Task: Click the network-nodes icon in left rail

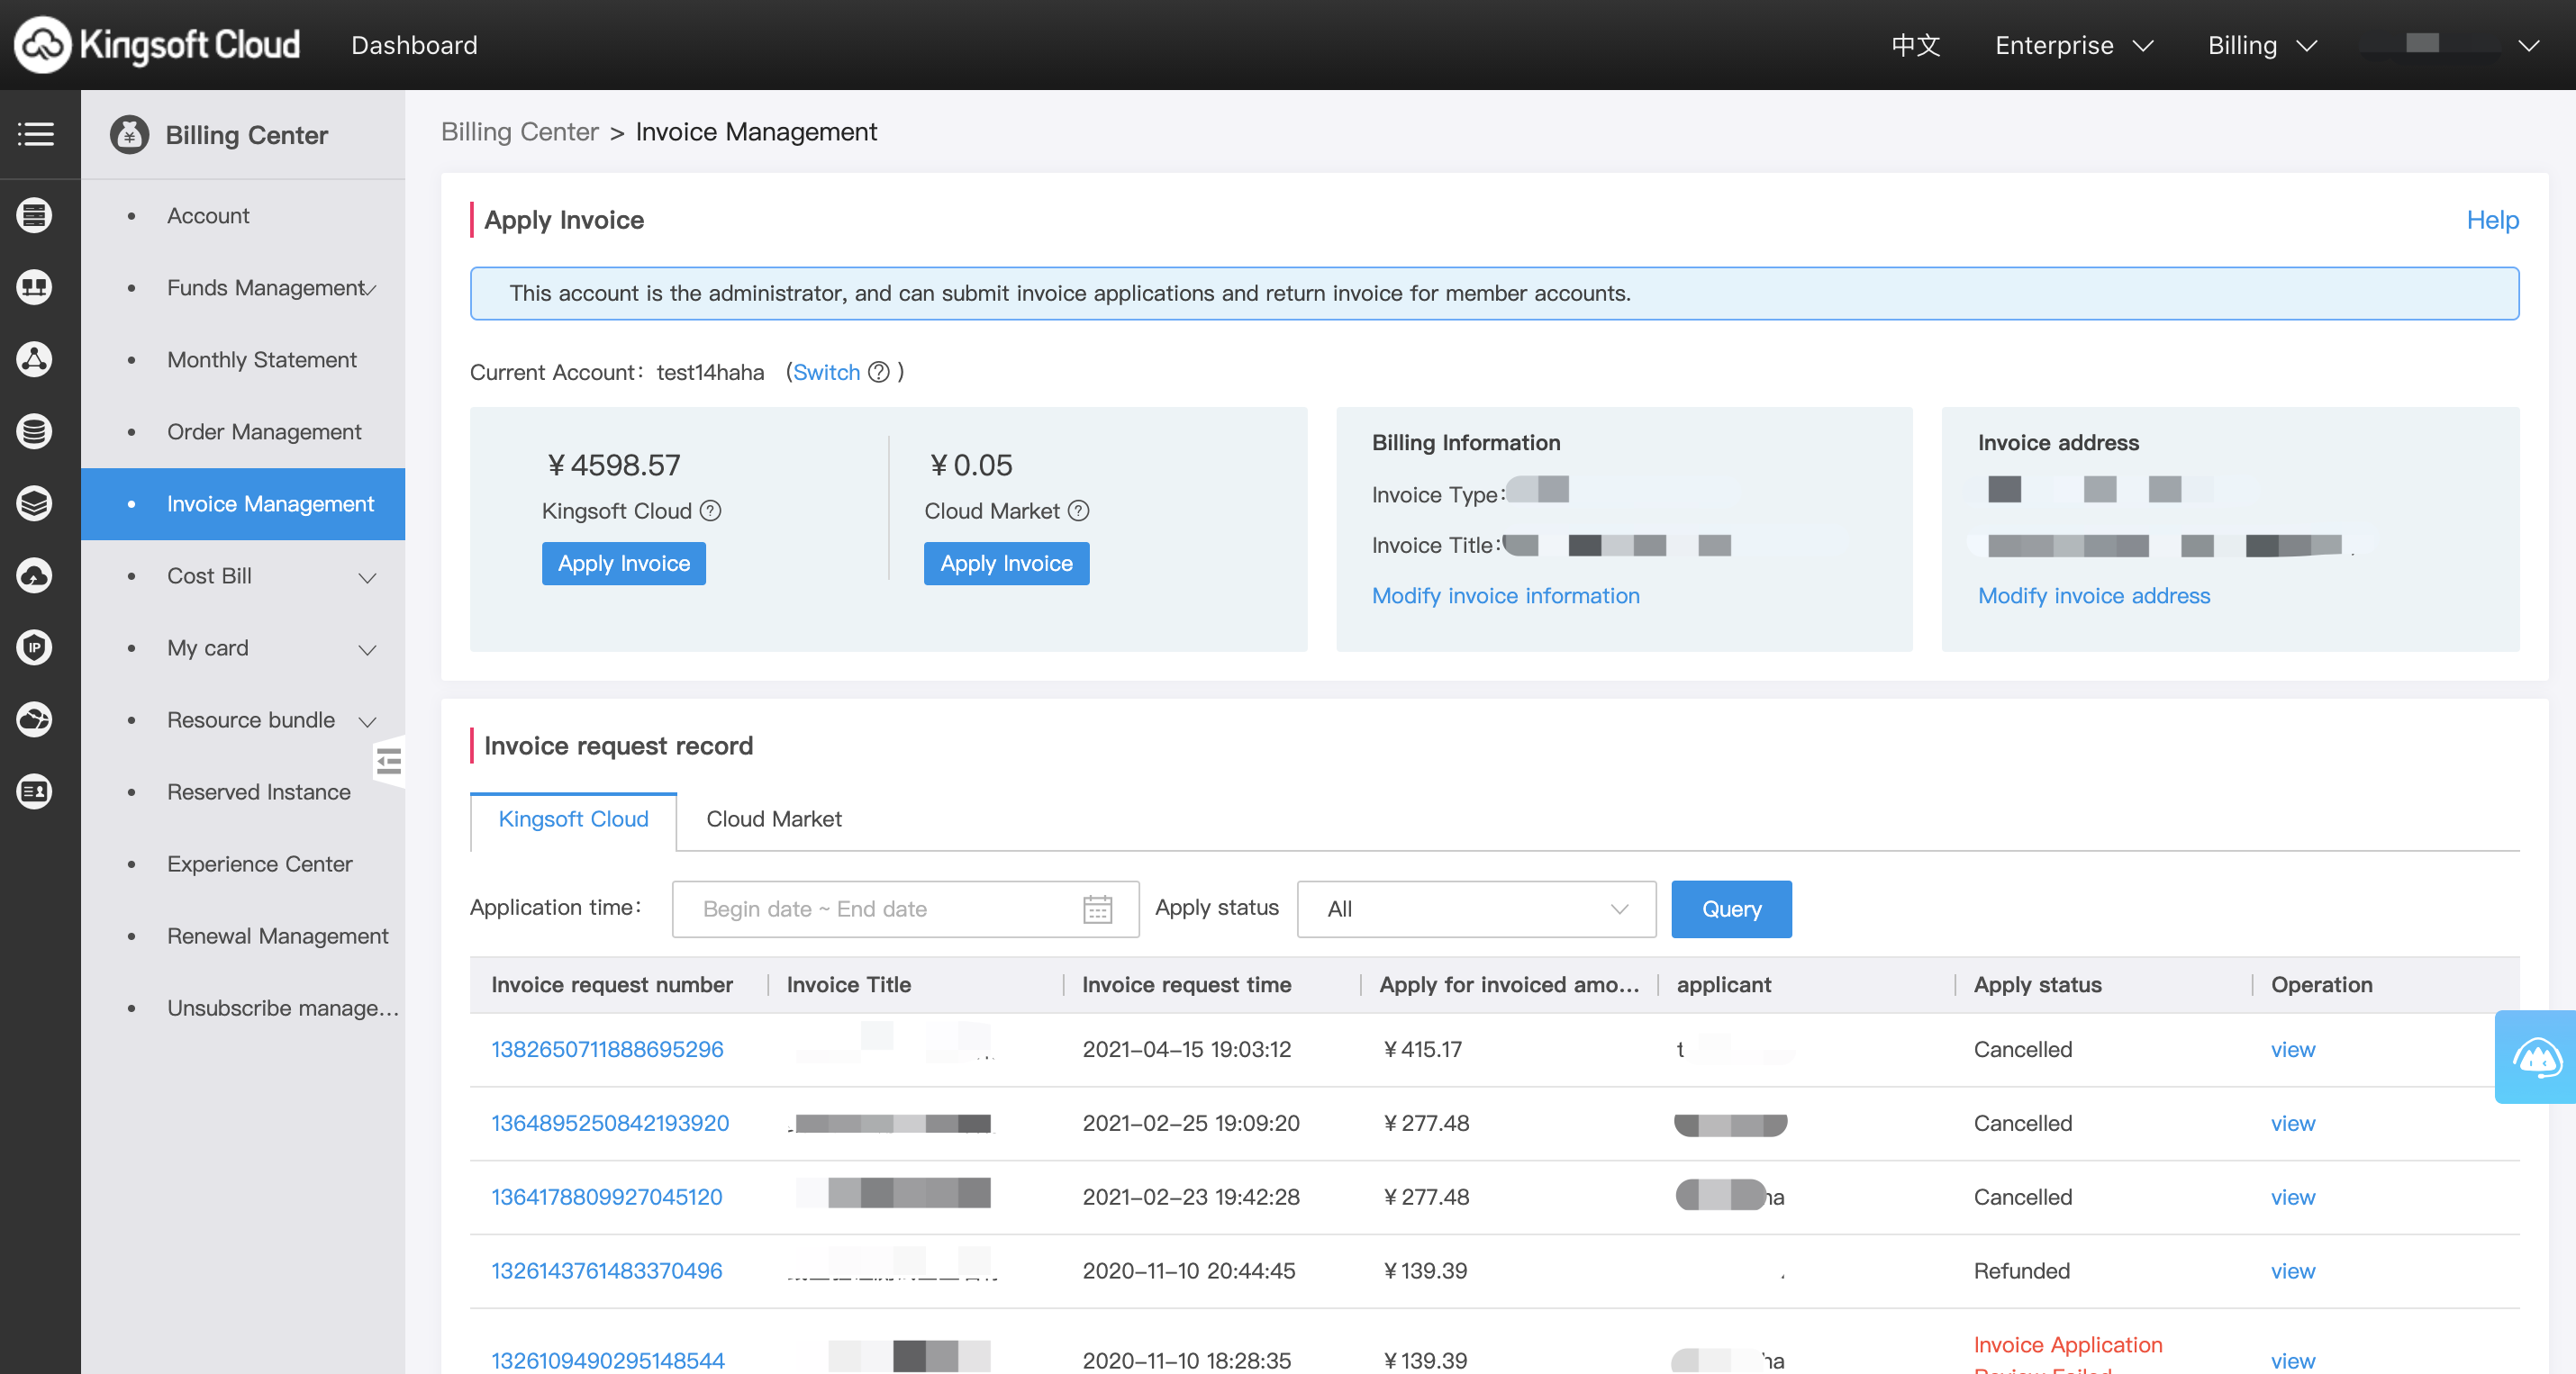Action: click(x=35, y=359)
